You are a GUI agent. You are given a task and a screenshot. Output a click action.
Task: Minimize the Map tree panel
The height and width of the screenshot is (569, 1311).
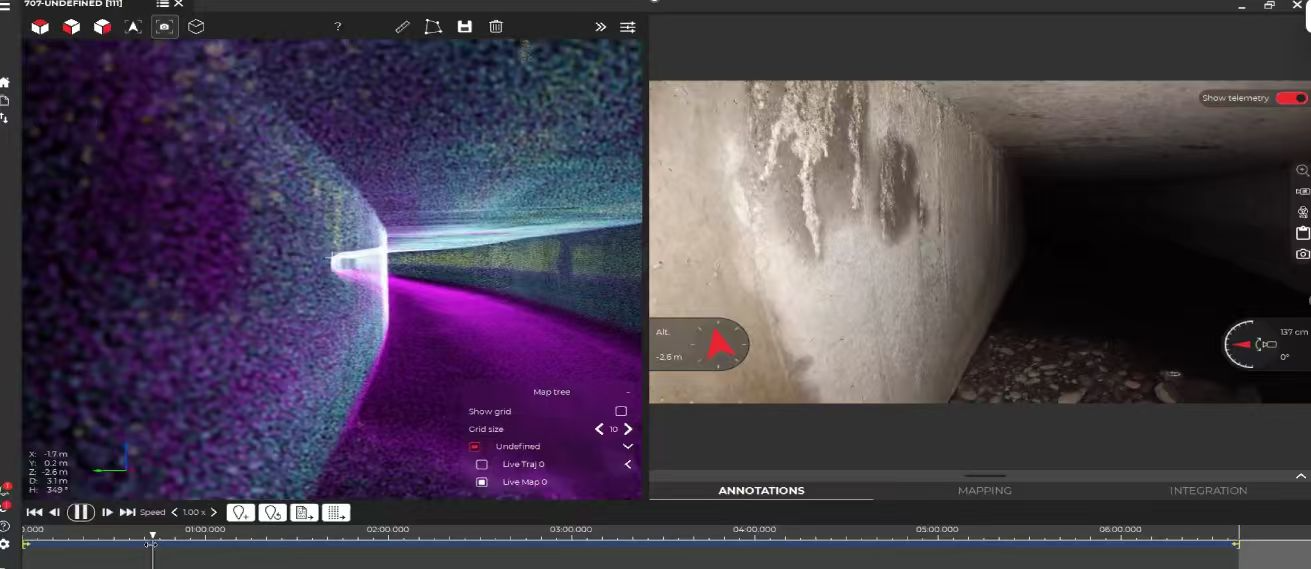click(628, 392)
